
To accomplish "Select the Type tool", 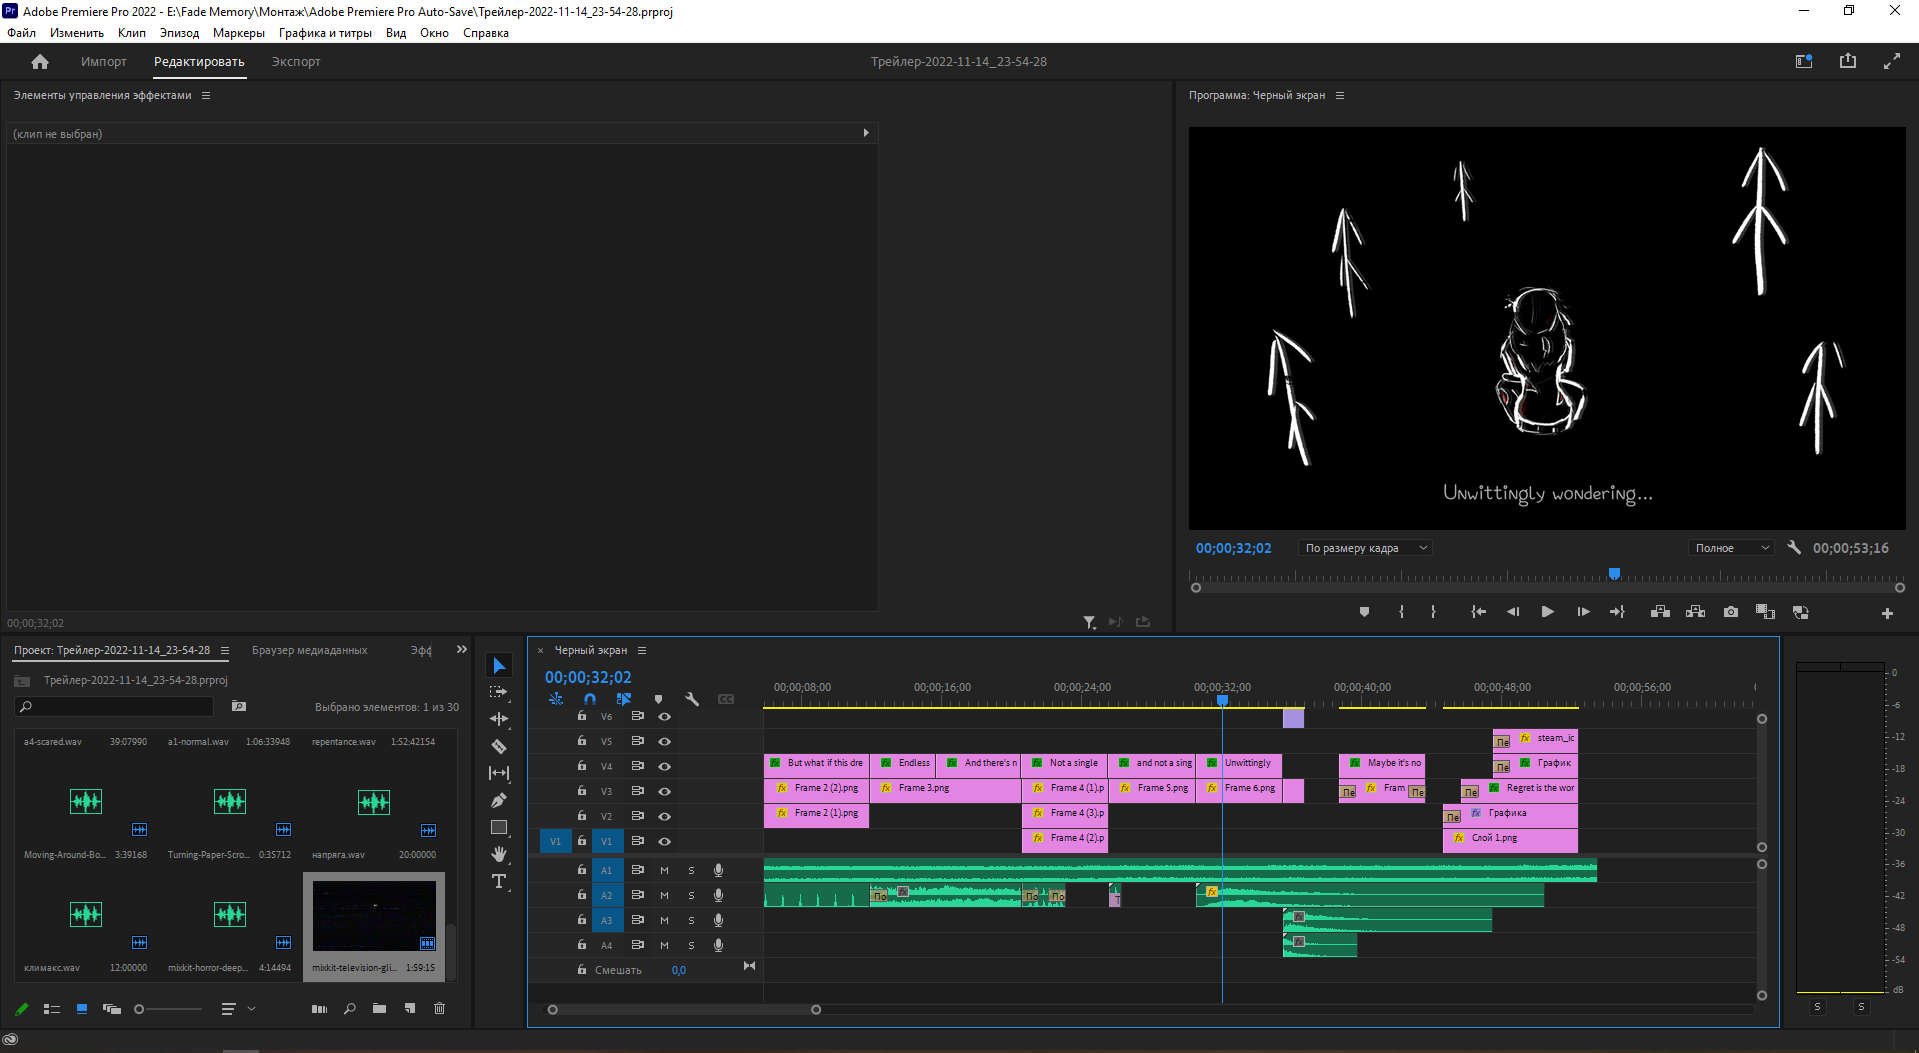I will coord(499,881).
